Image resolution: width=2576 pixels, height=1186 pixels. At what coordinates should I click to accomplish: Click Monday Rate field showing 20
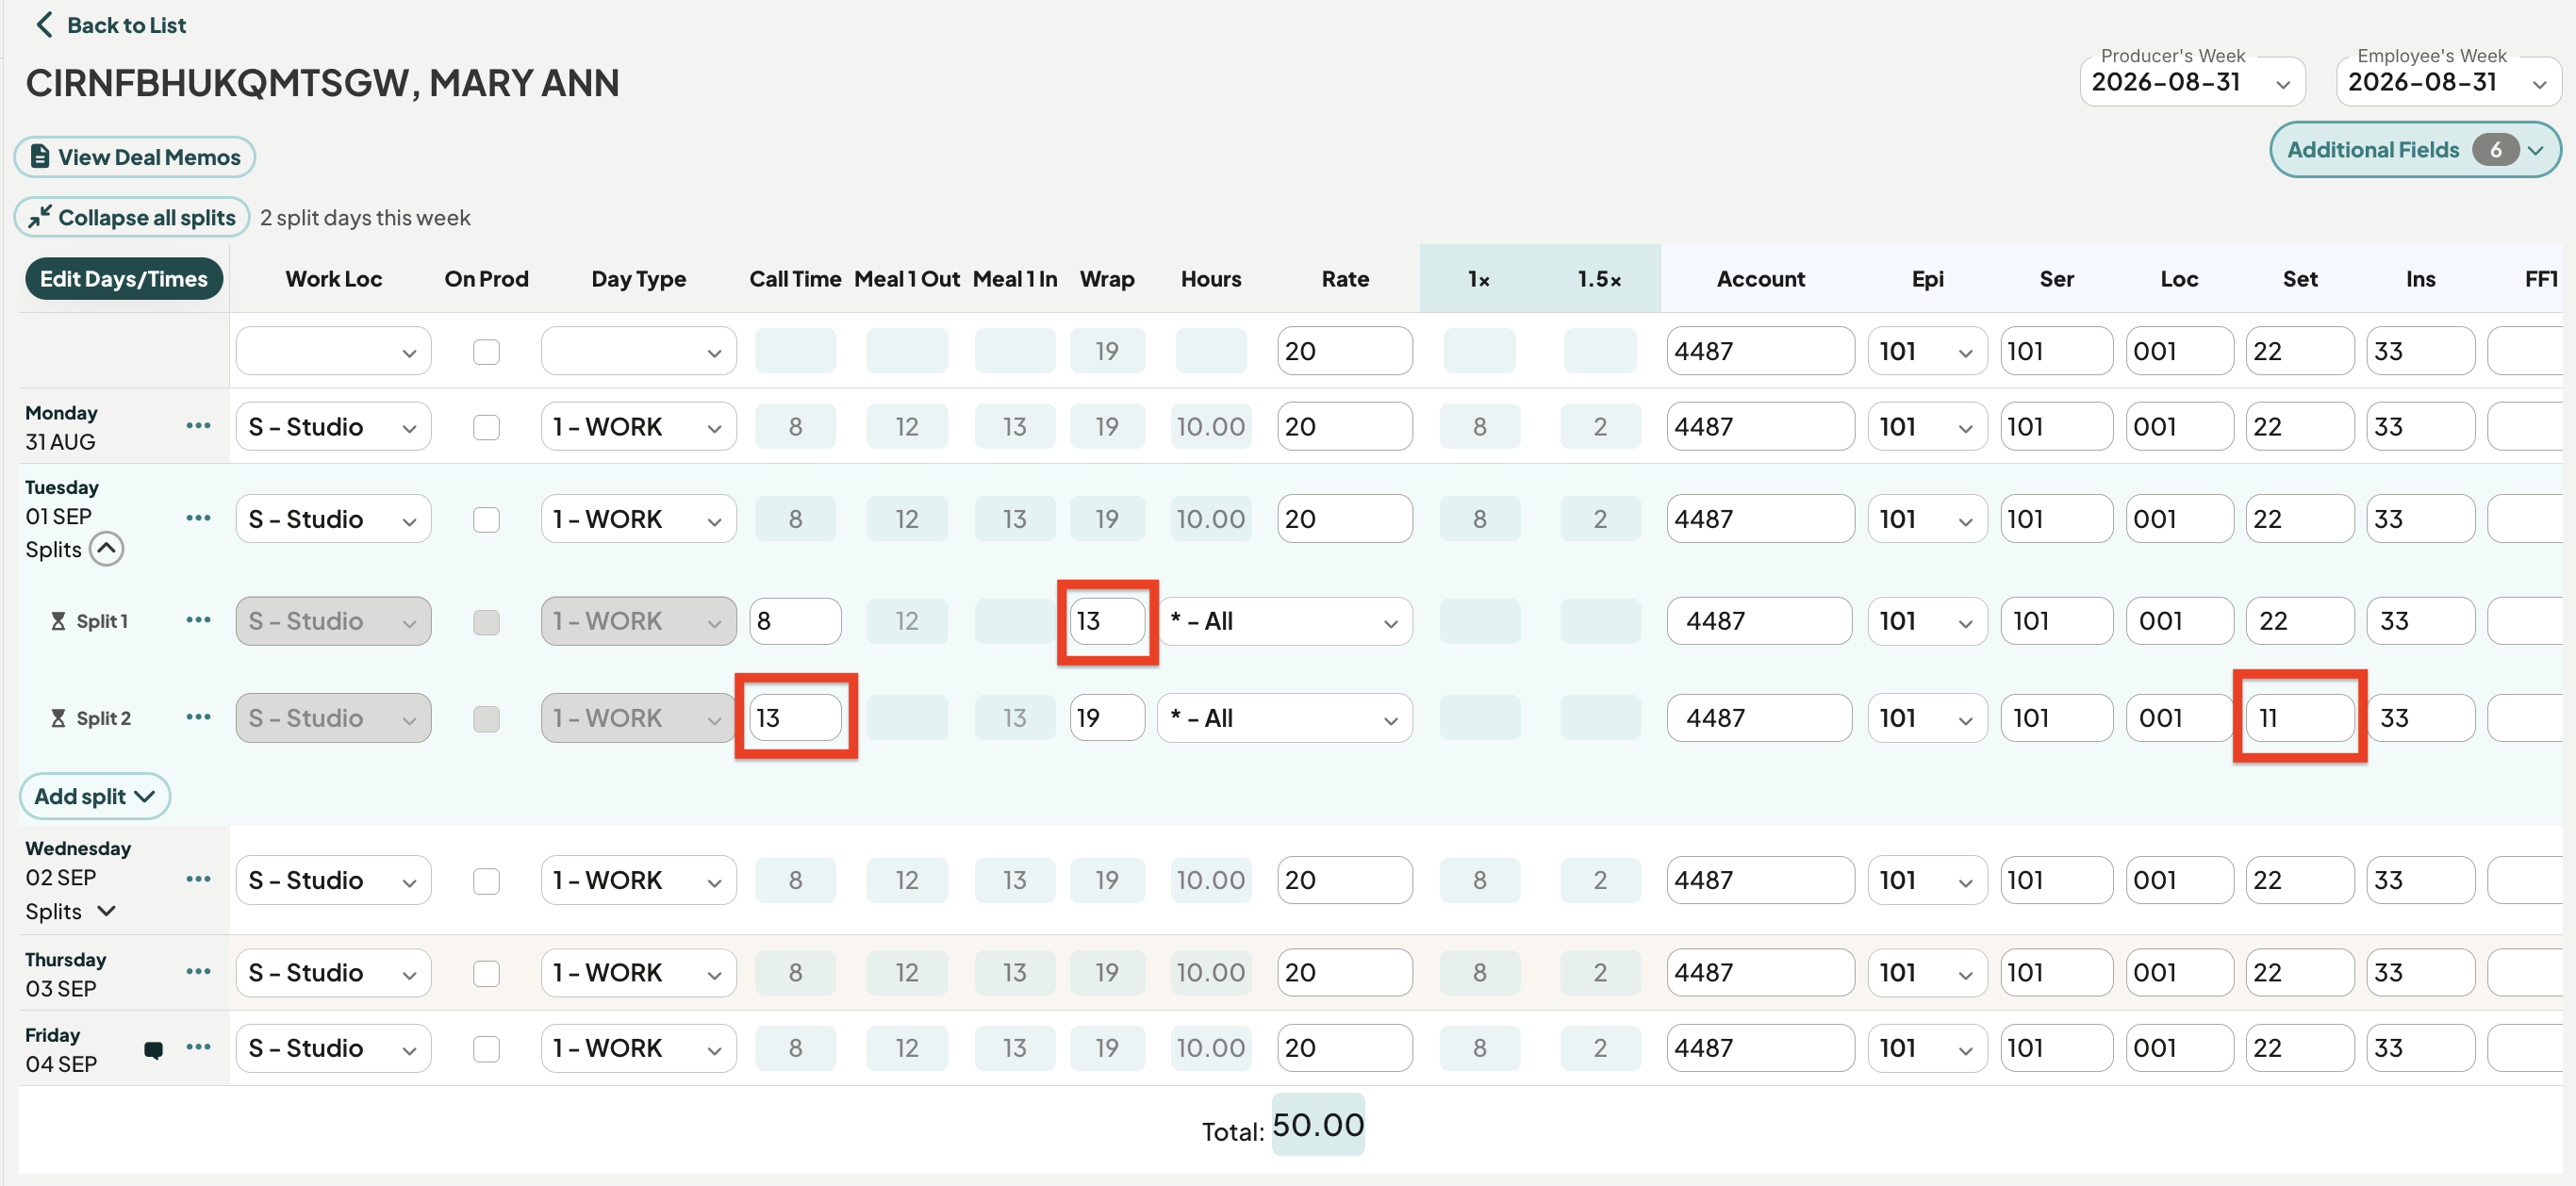1344,427
